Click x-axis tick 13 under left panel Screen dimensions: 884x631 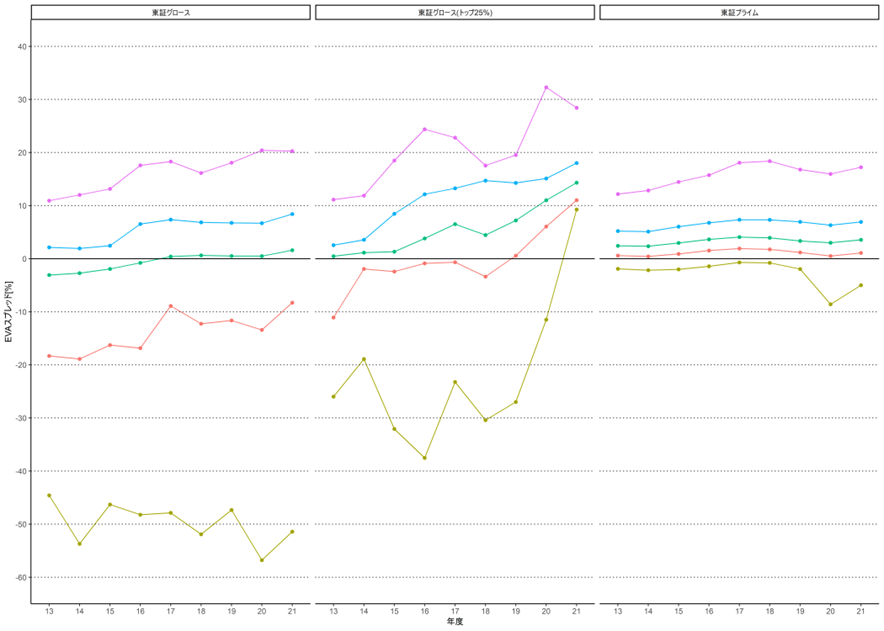click(x=49, y=611)
